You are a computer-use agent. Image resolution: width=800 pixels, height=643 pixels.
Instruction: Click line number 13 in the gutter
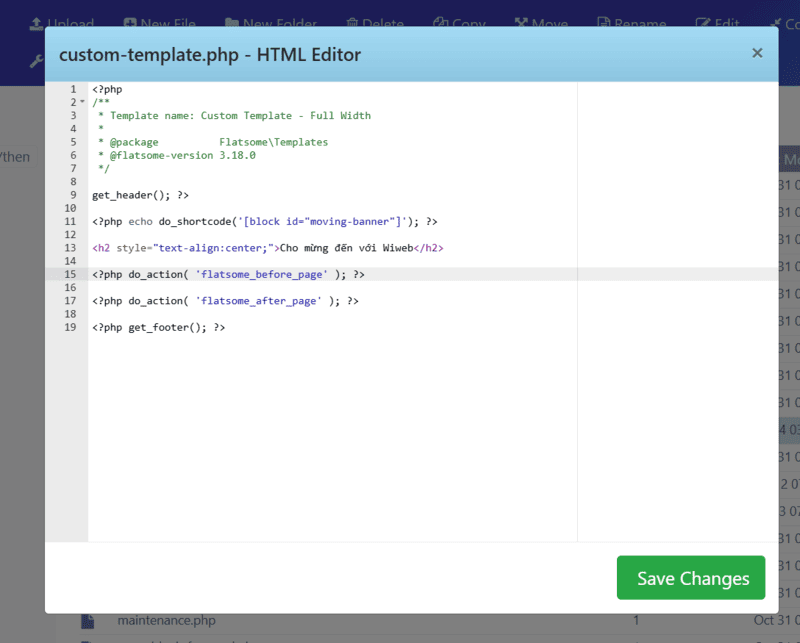pyautogui.click(x=70, y=248)
